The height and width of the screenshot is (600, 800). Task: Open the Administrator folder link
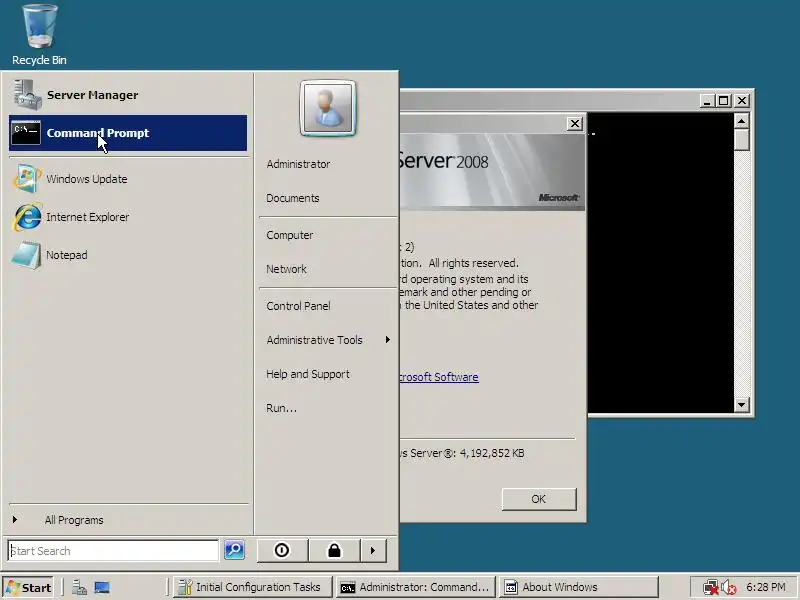pyautogui.click(x=298, y=164)
